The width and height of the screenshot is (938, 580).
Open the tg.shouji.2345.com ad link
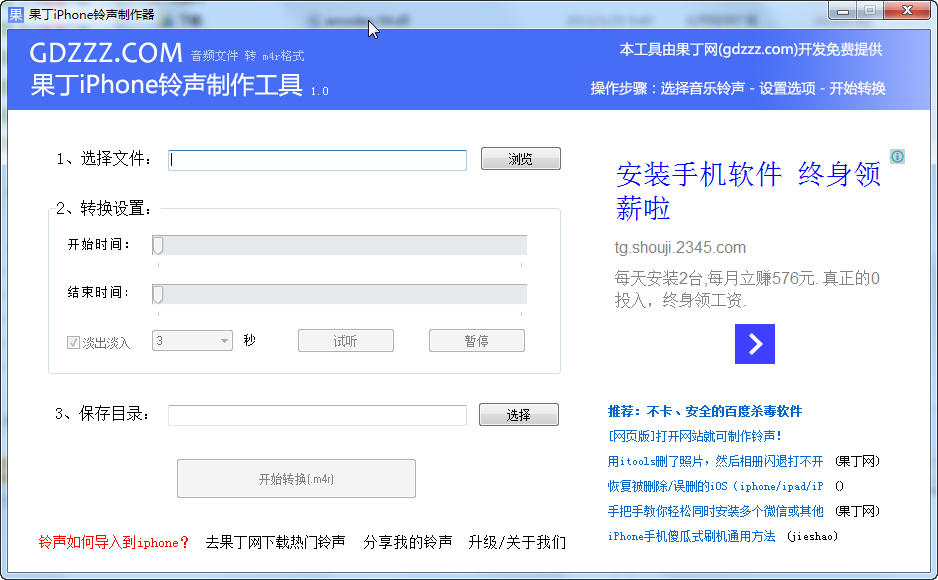(x=682, y=246)
